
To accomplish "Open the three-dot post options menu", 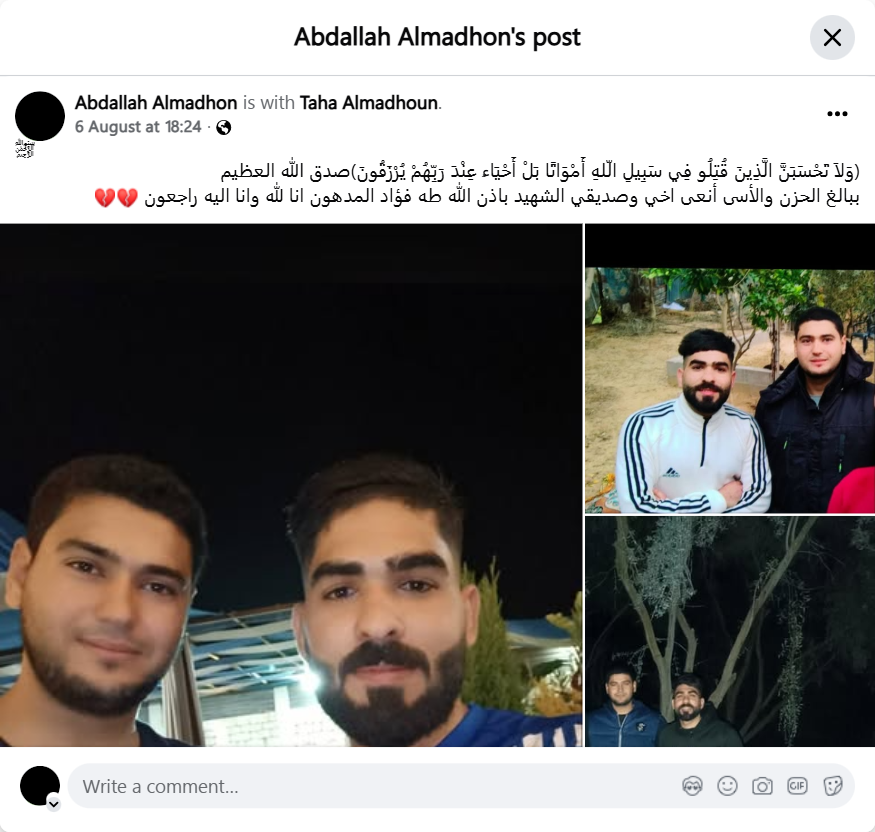I will [837, 114].
